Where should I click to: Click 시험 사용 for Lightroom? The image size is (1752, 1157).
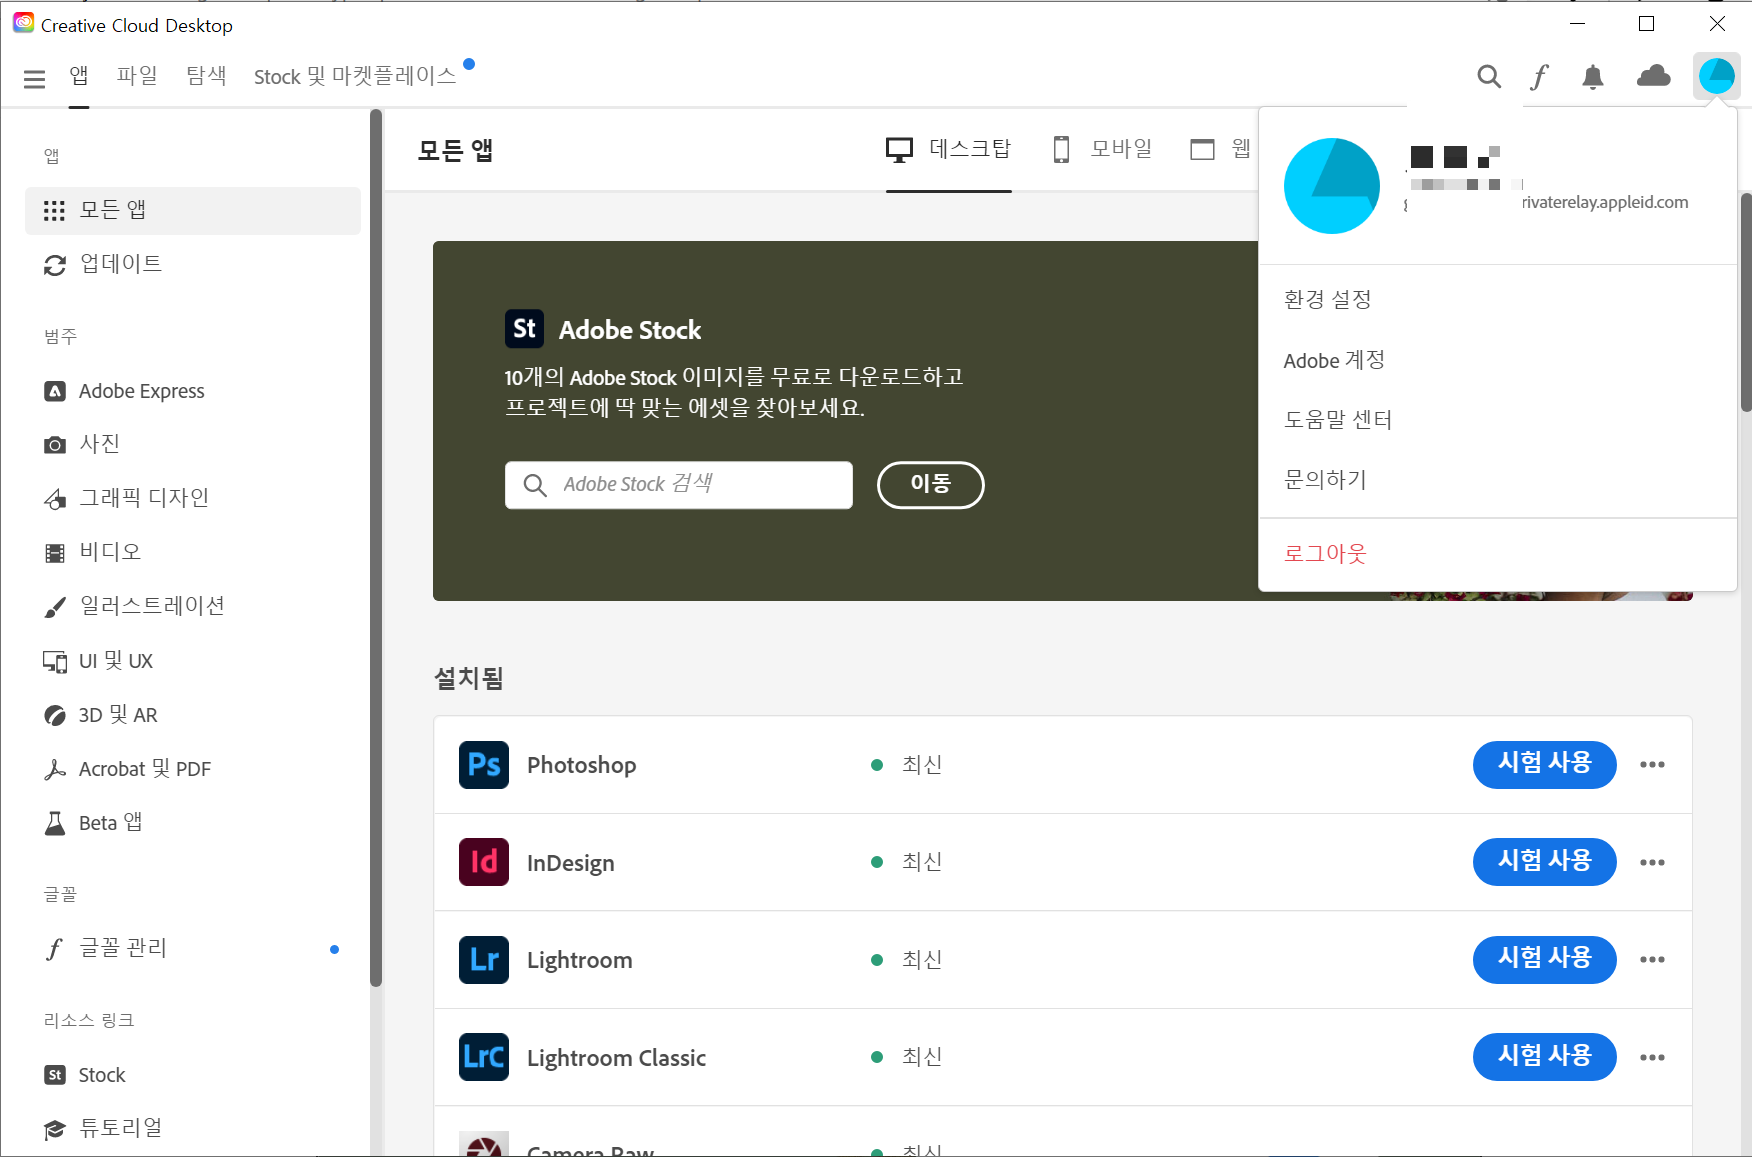pyautogui.click(x=1544, y=960)
